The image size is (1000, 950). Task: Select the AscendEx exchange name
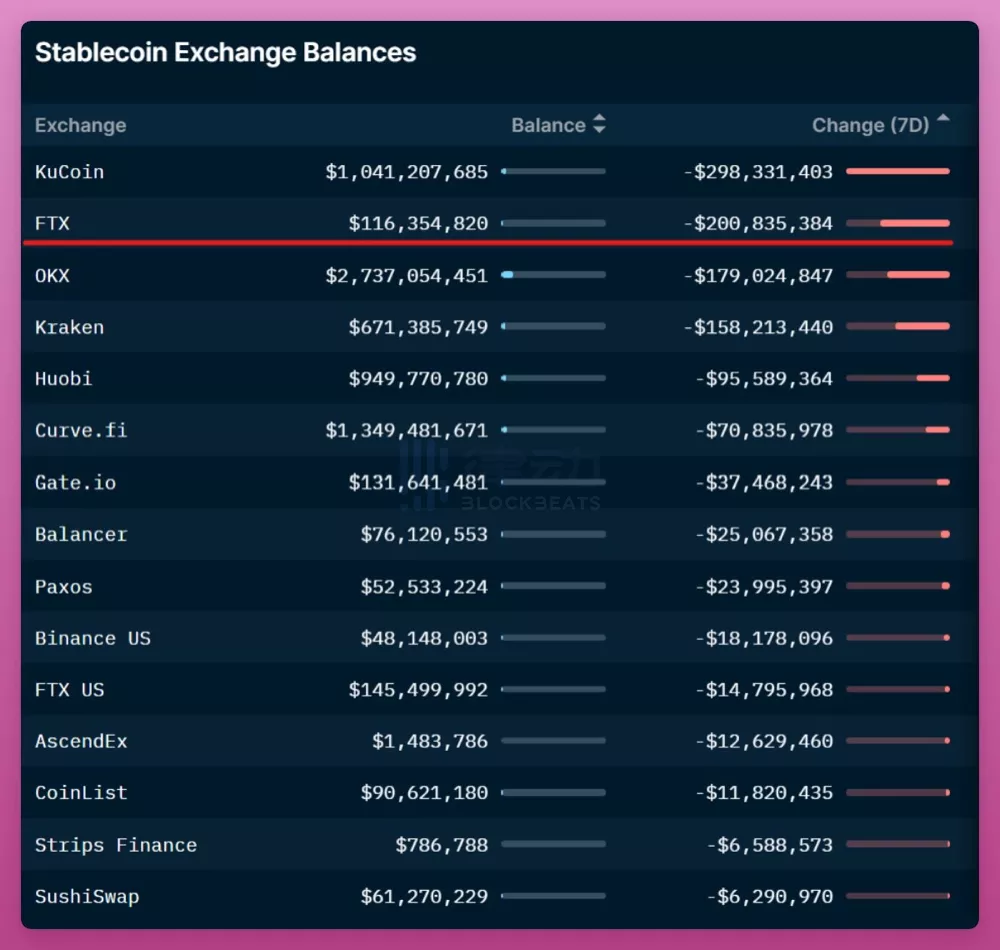point(82,742)
